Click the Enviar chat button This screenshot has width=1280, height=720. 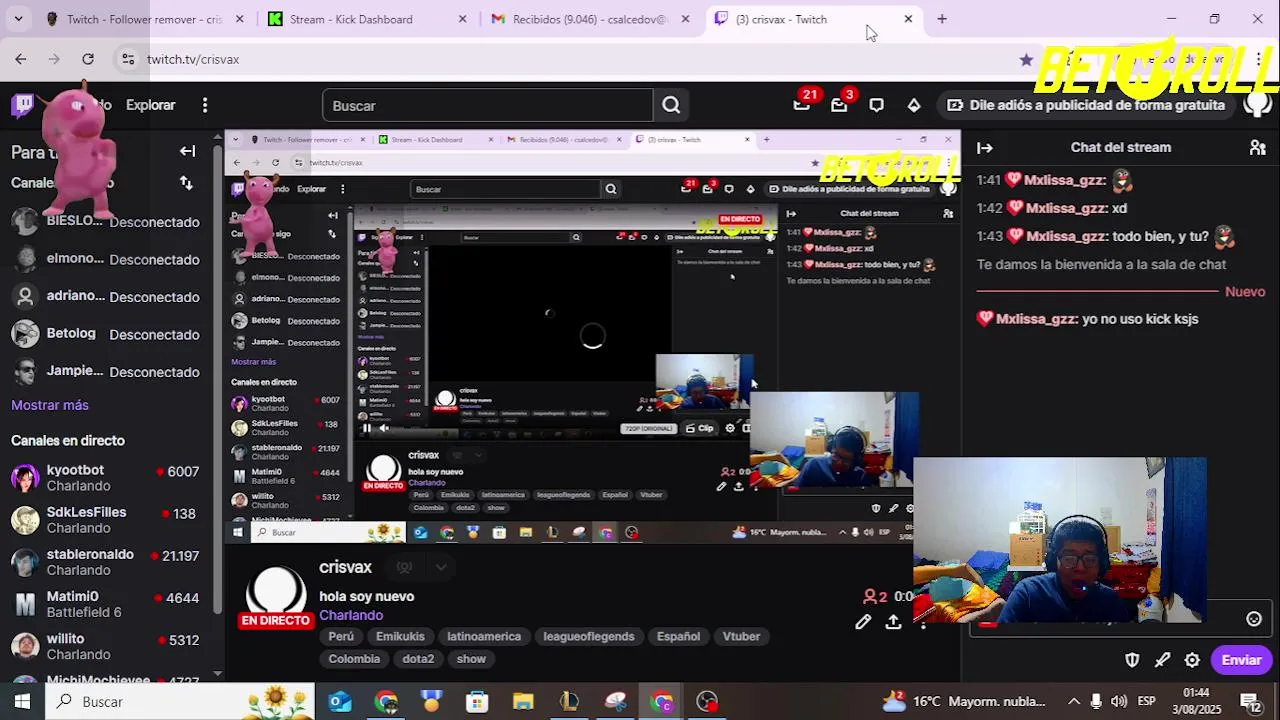point(1241,660)
